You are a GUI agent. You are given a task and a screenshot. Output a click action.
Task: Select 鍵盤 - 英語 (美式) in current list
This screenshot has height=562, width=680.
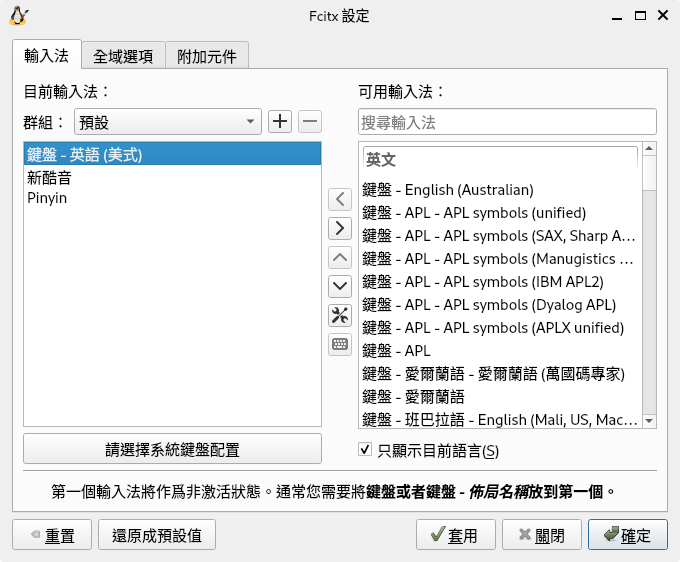click(172, 154)
